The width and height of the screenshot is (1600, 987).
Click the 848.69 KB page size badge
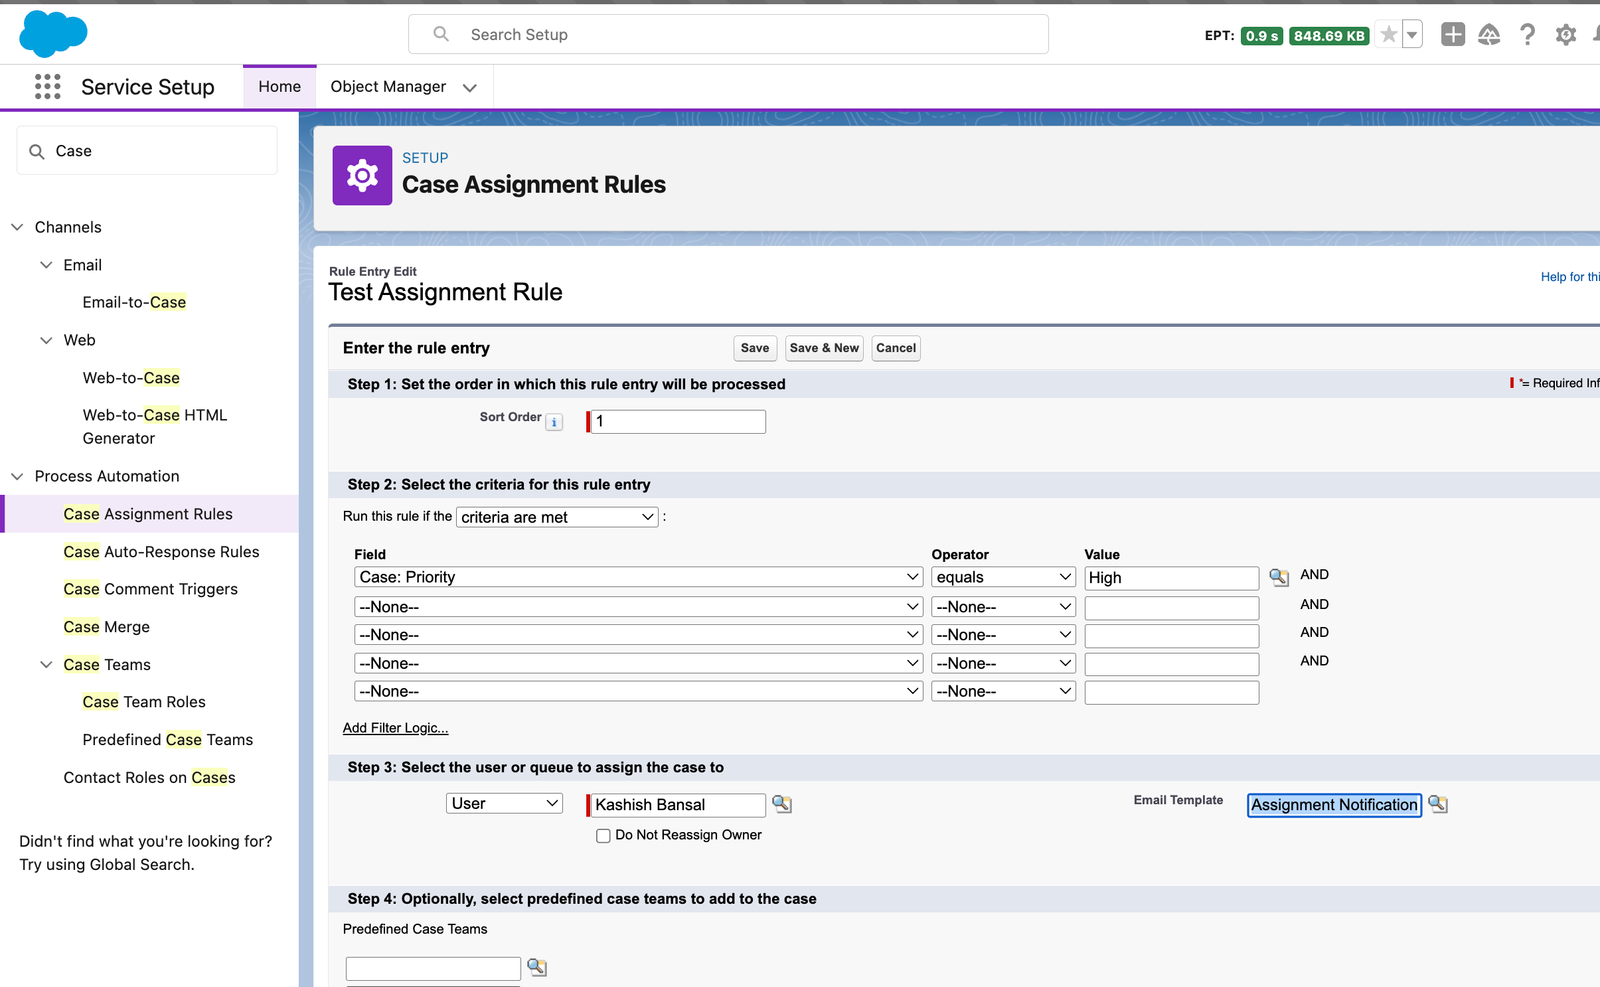tap(1329, 36)
